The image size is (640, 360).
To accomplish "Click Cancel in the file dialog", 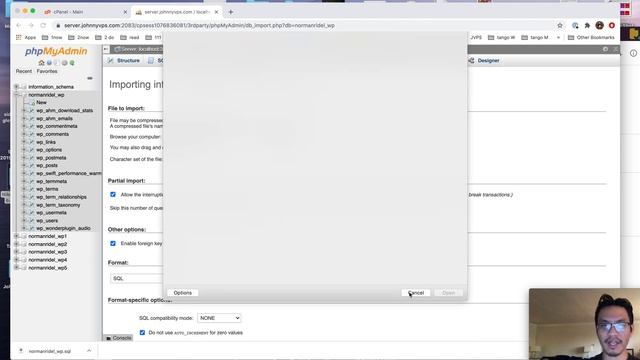I will pyautogui.click(x=416, y=293).
